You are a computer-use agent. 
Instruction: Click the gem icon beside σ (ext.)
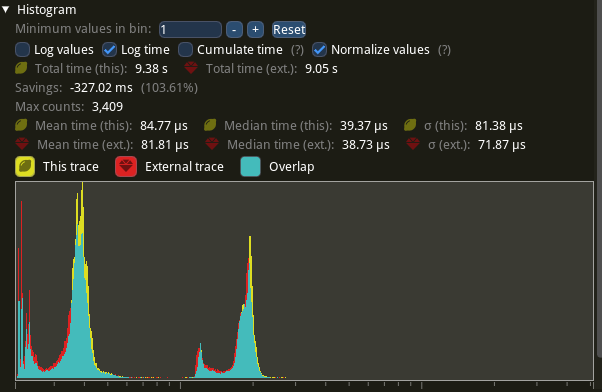(413, 144)
